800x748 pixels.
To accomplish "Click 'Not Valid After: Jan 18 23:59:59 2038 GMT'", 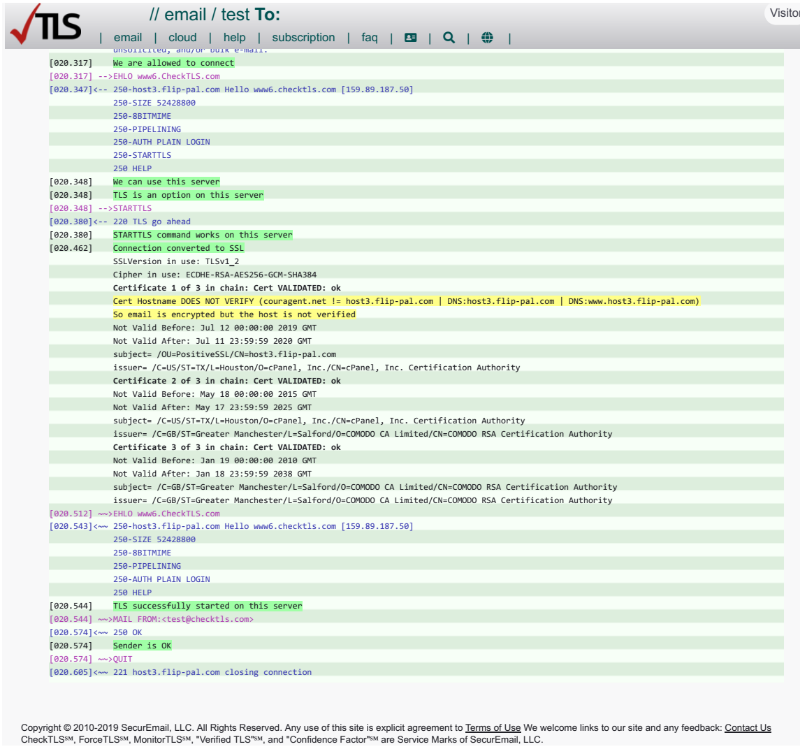I will click(212, 473).
